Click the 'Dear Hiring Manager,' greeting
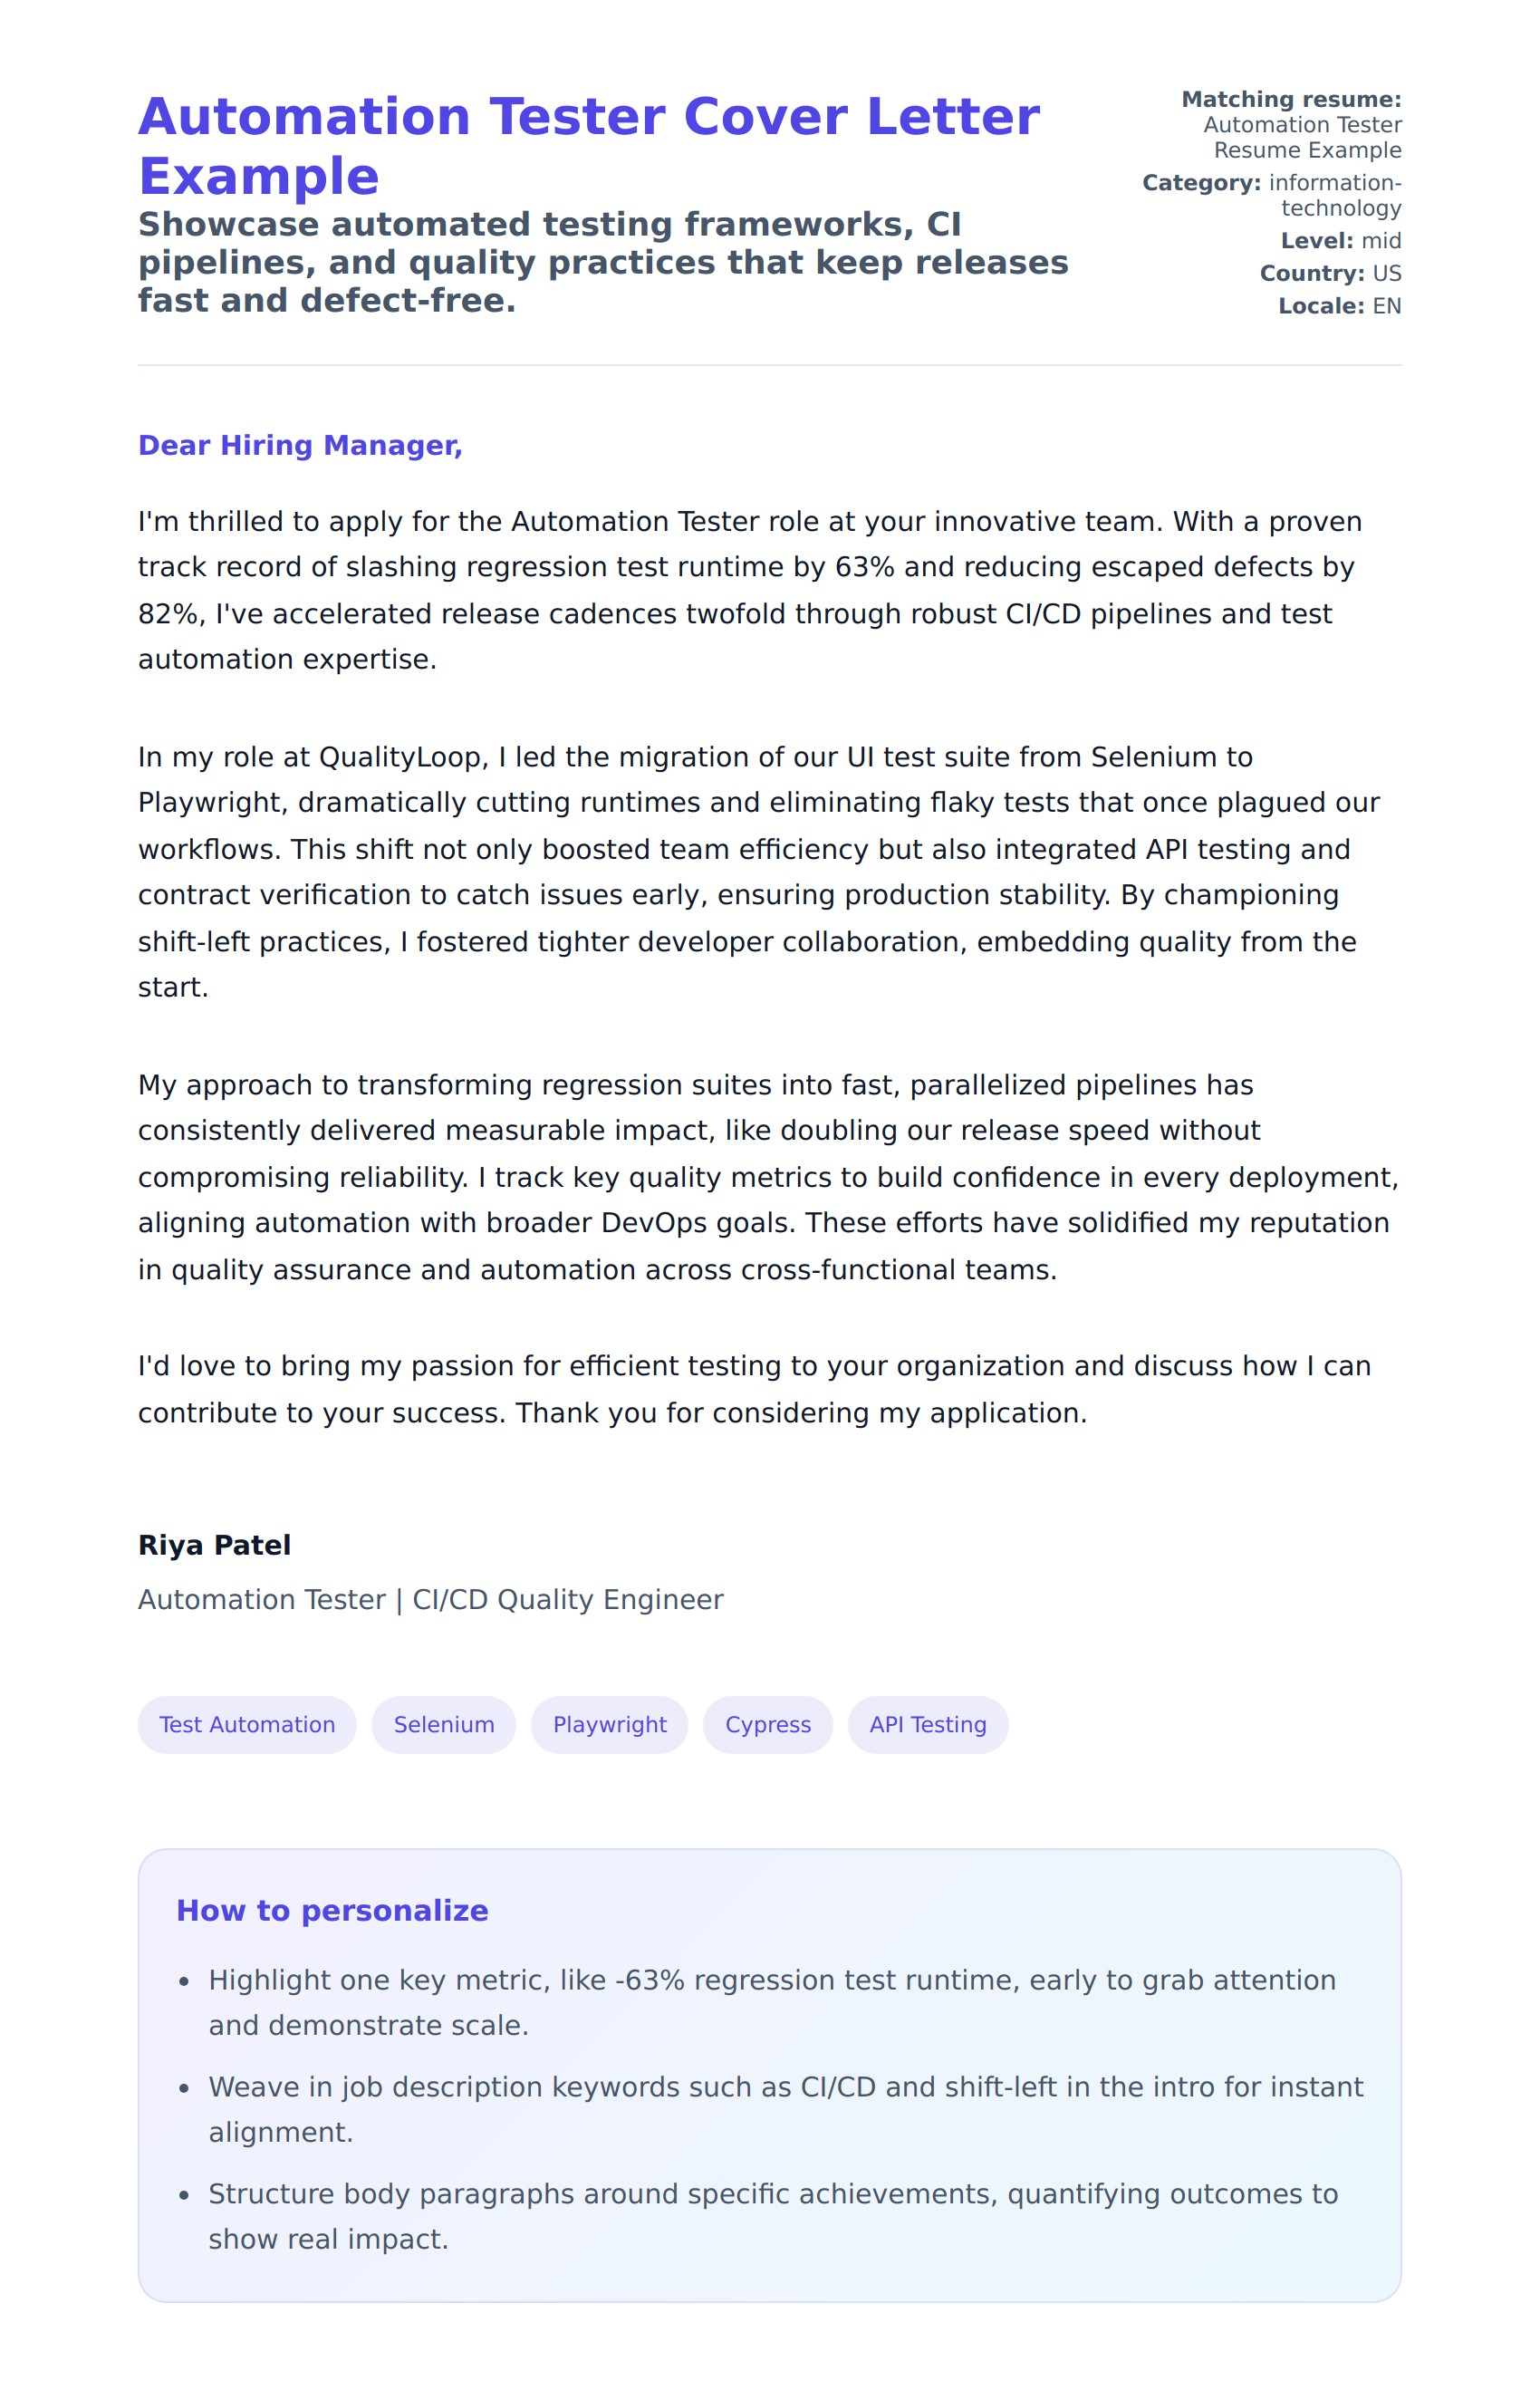Viewport: 1540px width, 2390px height. point(300,445)
